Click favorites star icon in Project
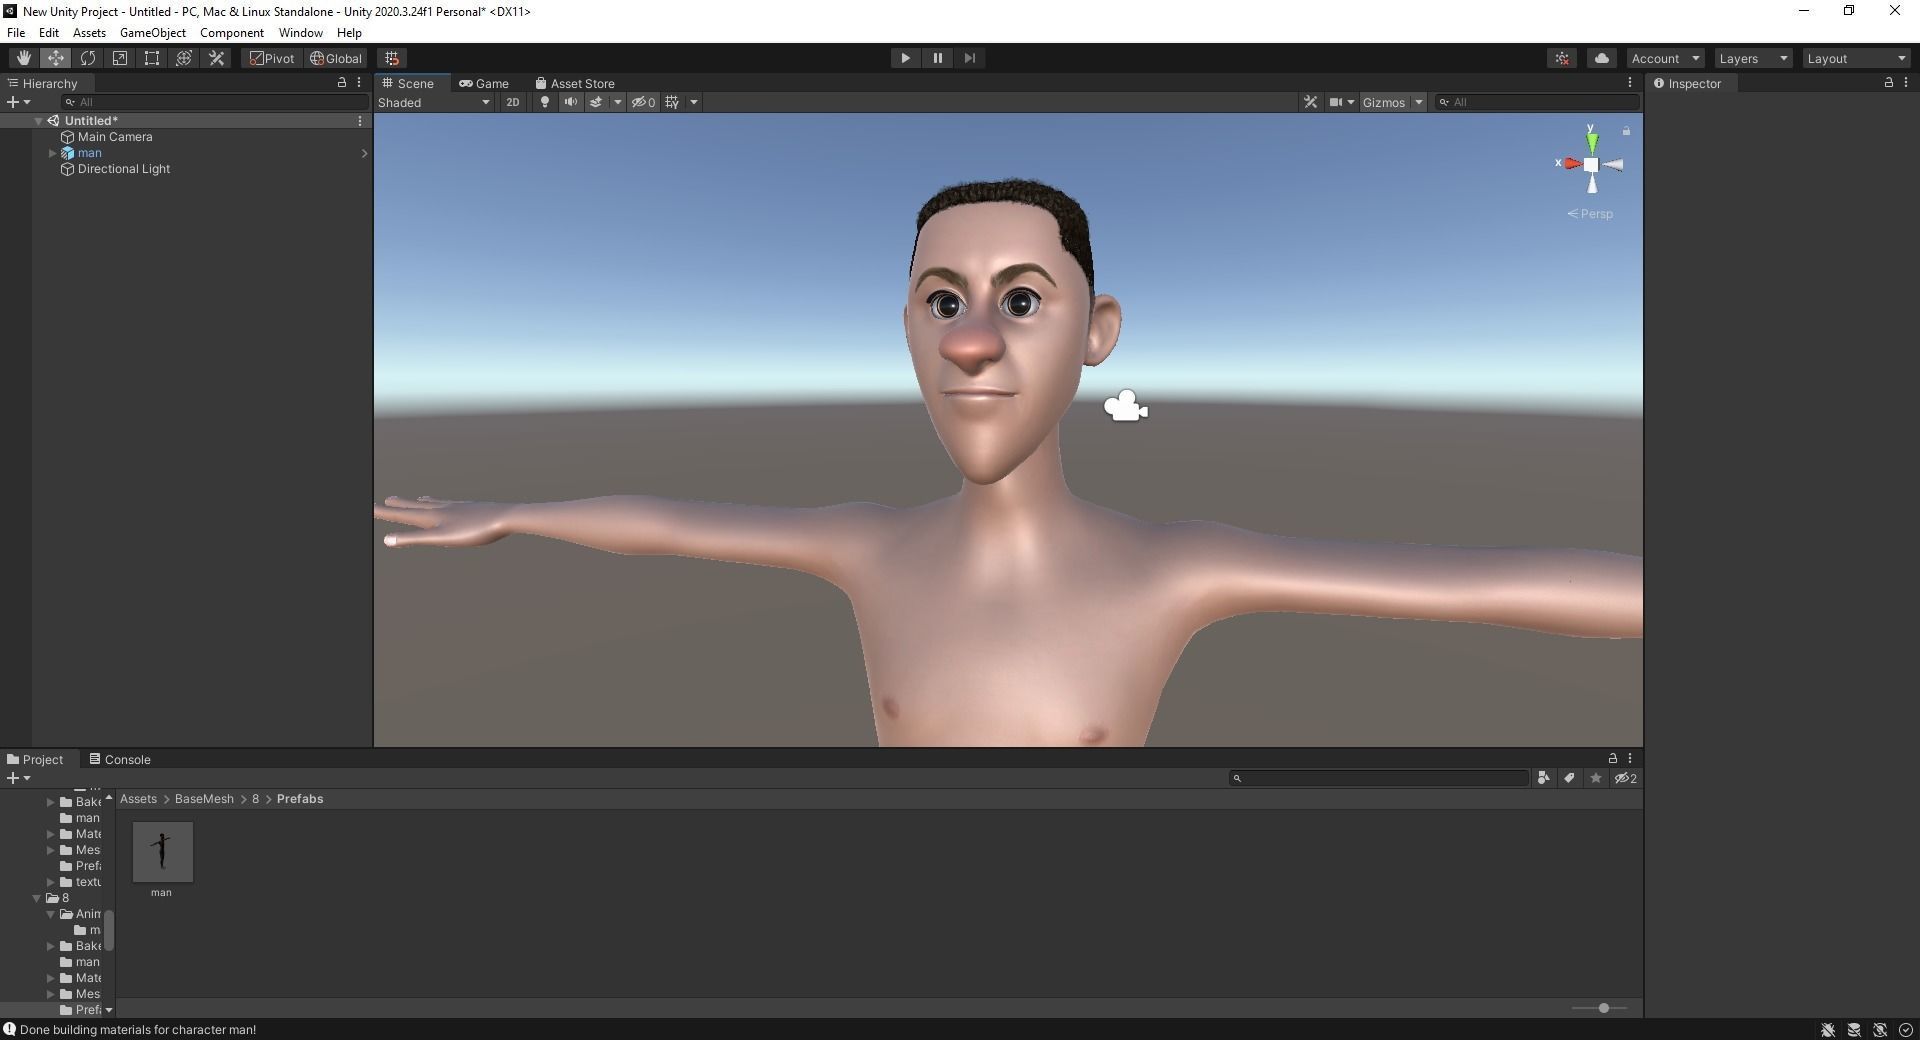The height and width of the screenshot is (1040, 1920). click(1595, 778)
